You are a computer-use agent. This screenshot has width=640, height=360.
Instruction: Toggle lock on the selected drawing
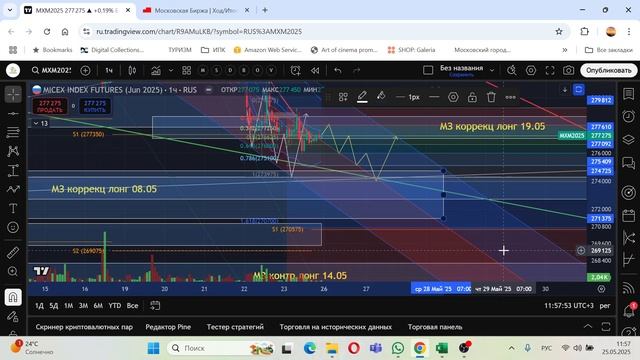pos(472,97)
